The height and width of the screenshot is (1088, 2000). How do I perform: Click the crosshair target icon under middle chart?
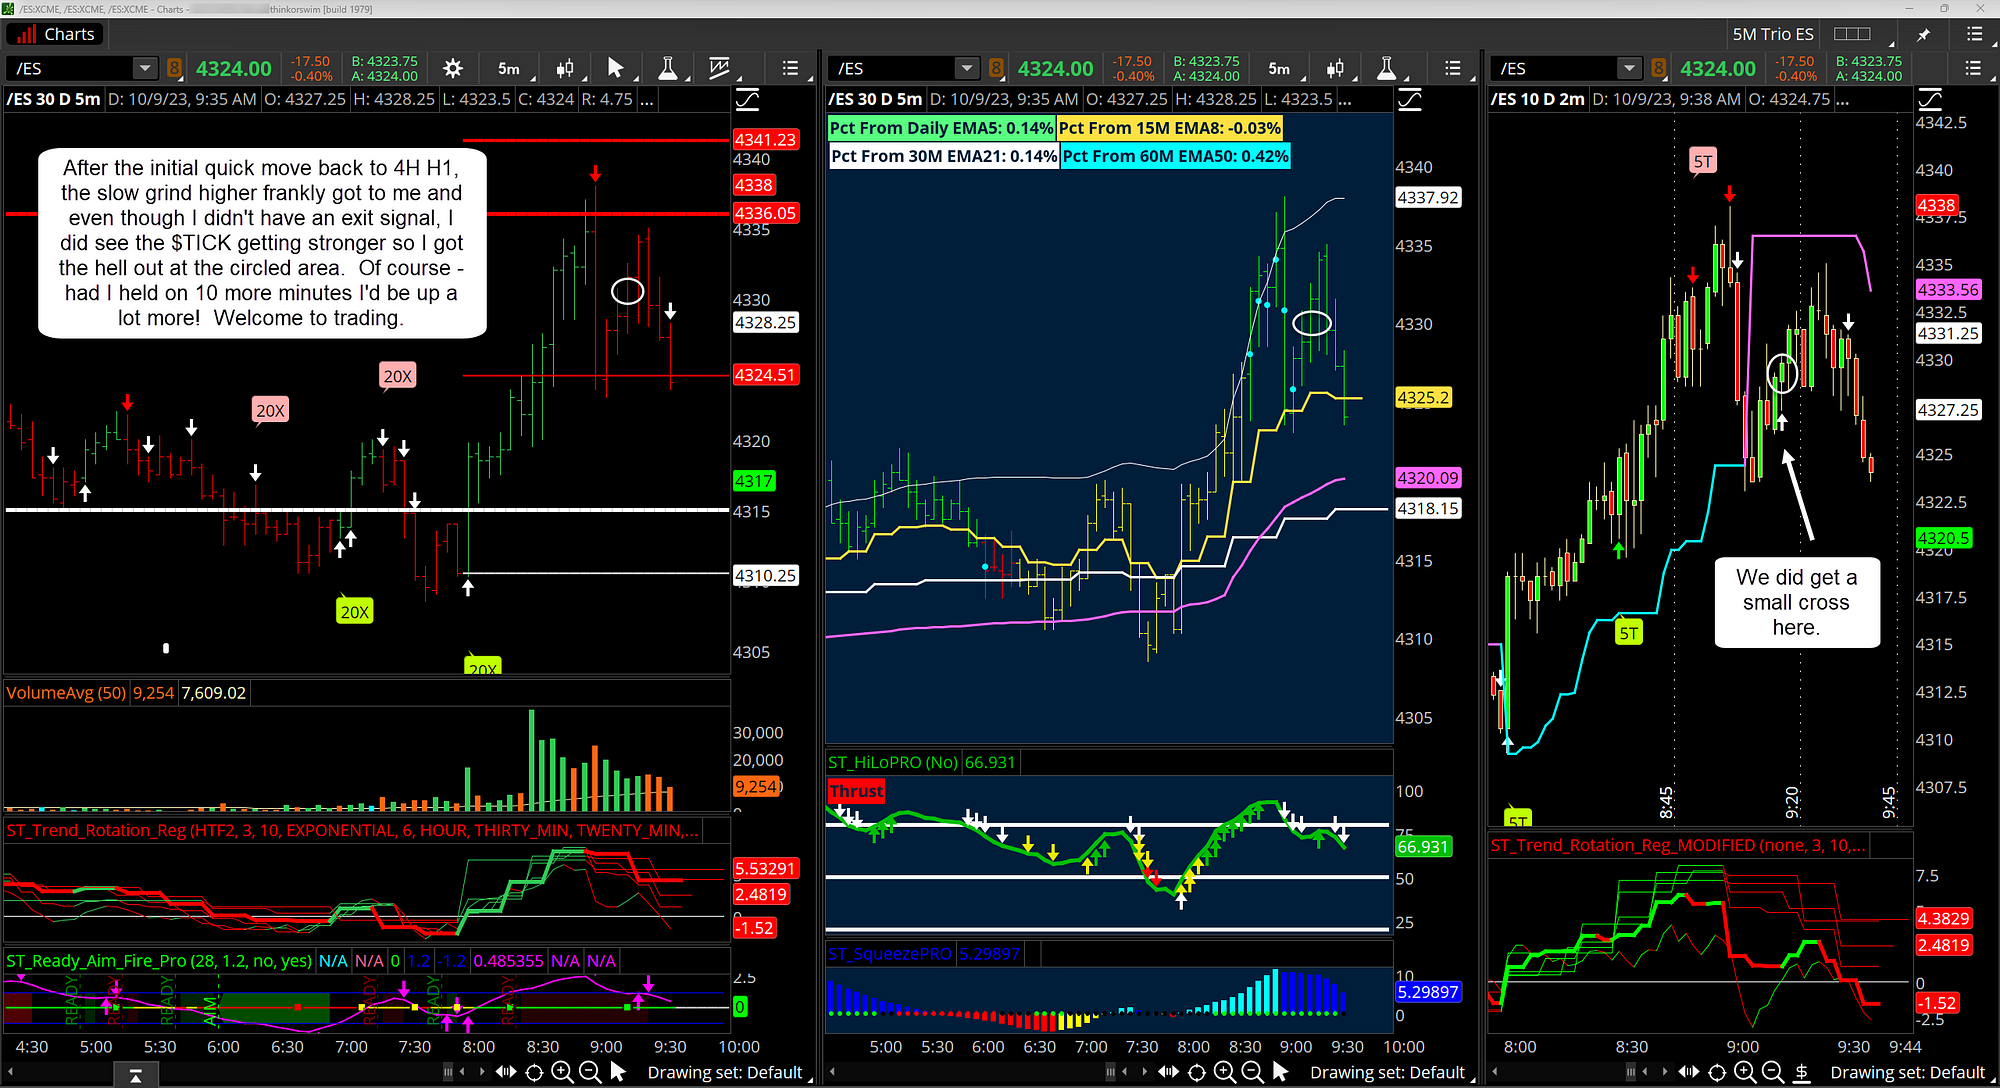tap(1196, 1072)
